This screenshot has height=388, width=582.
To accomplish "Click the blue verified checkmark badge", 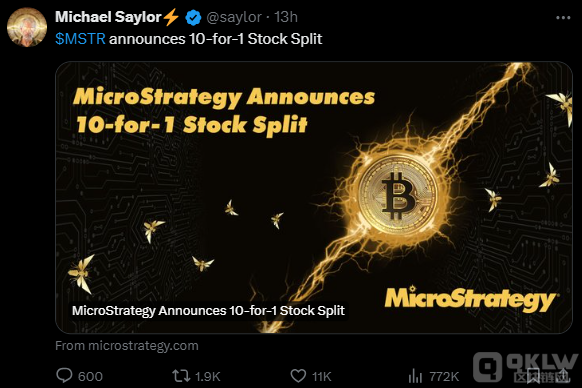I will pyautogui.click(x=193, y=17).
